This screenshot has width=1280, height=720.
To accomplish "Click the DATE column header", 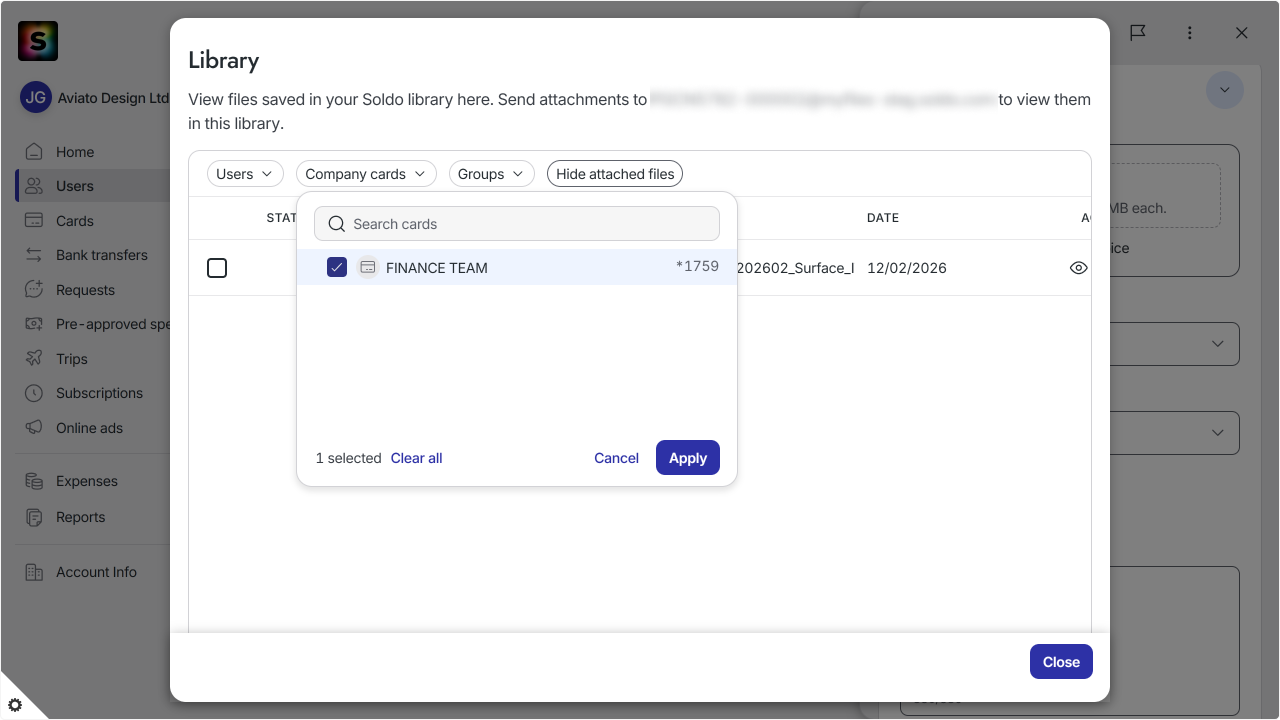I will point(883,218).
